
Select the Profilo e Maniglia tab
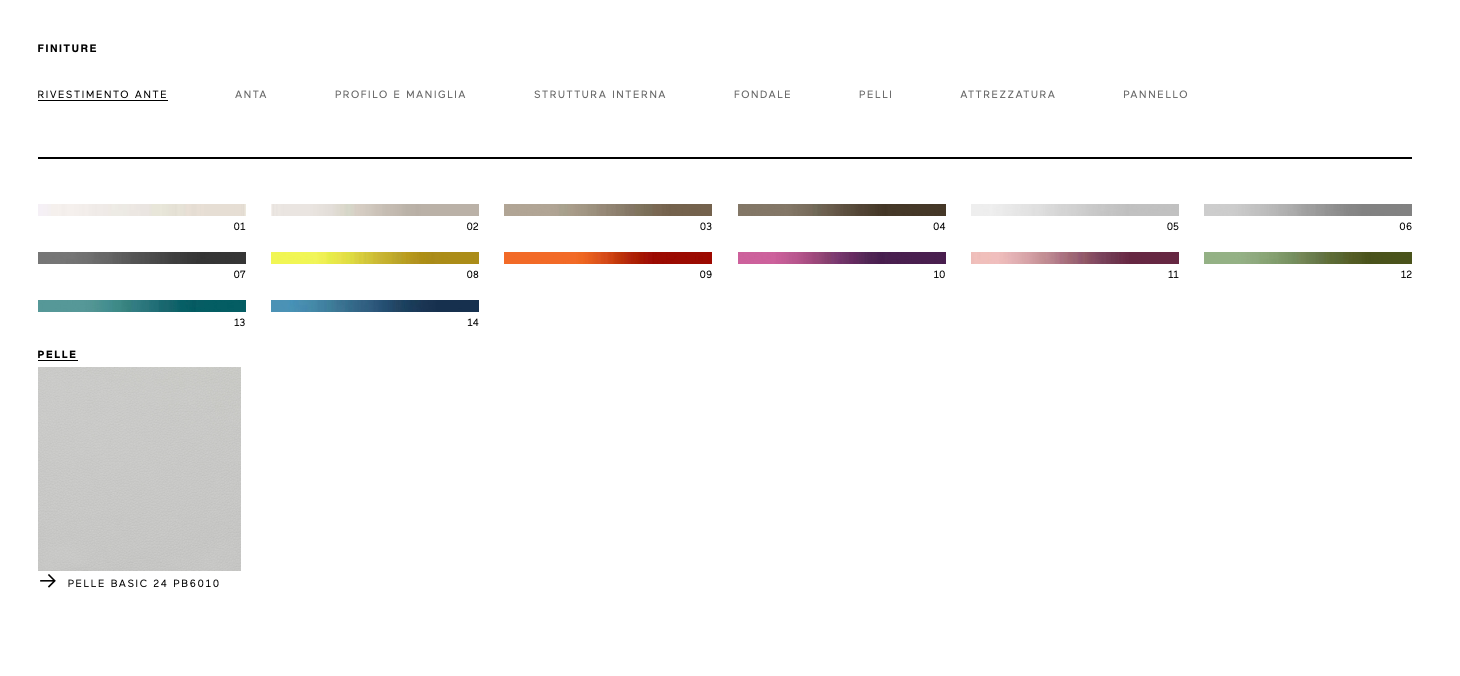(400, 95)
